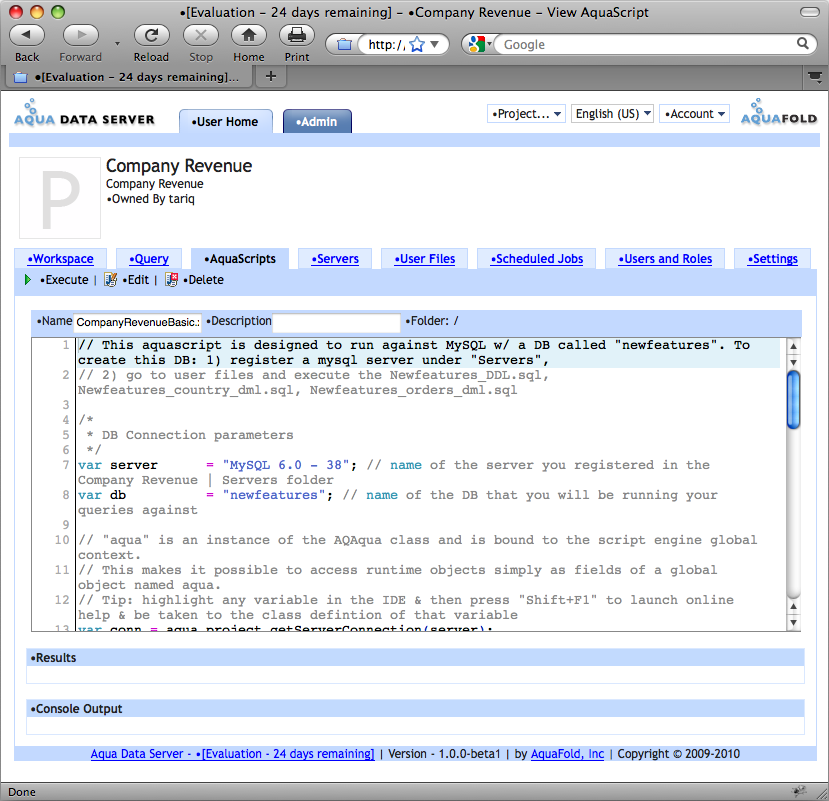The image size is (829, 801).
Task: Open the Servers tab
Action: (x=335, y=259)
